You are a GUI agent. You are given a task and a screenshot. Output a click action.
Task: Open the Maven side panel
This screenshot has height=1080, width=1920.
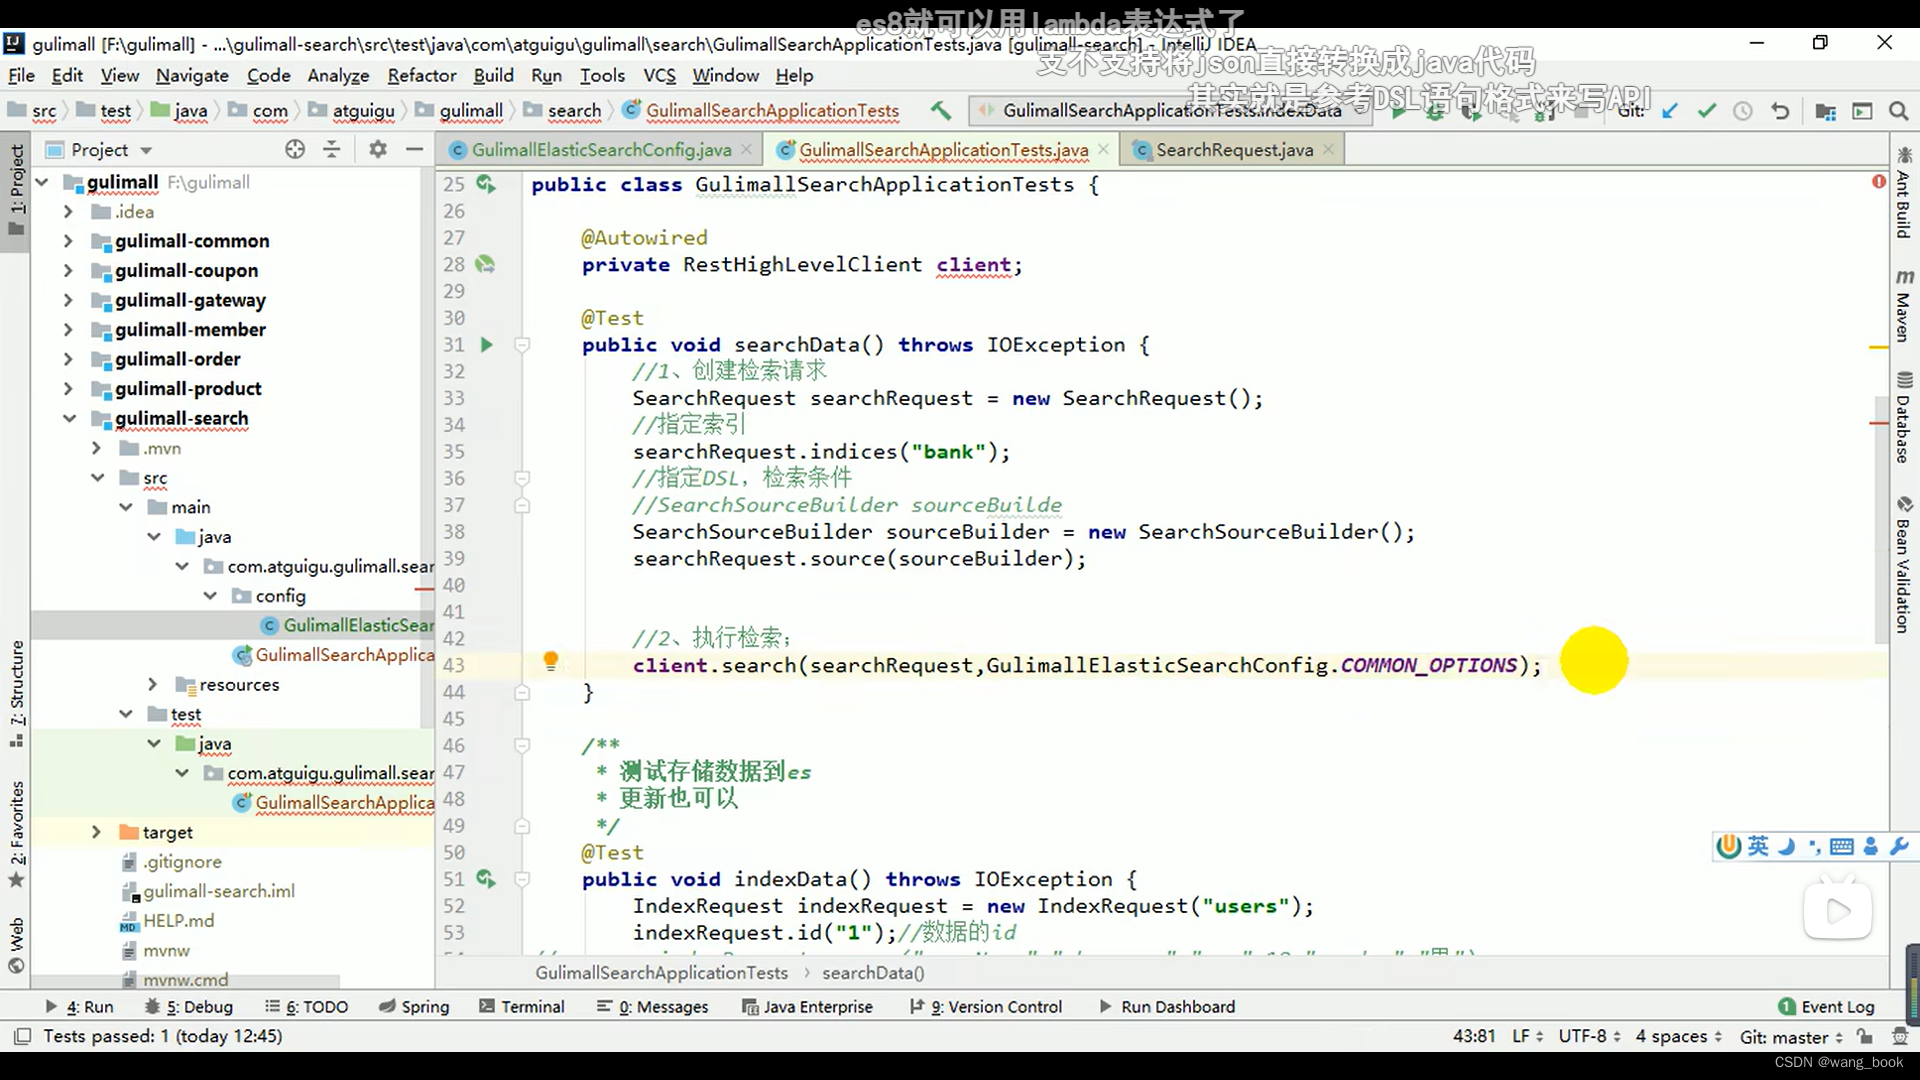pyautogui.click(x=1903, y=306)
